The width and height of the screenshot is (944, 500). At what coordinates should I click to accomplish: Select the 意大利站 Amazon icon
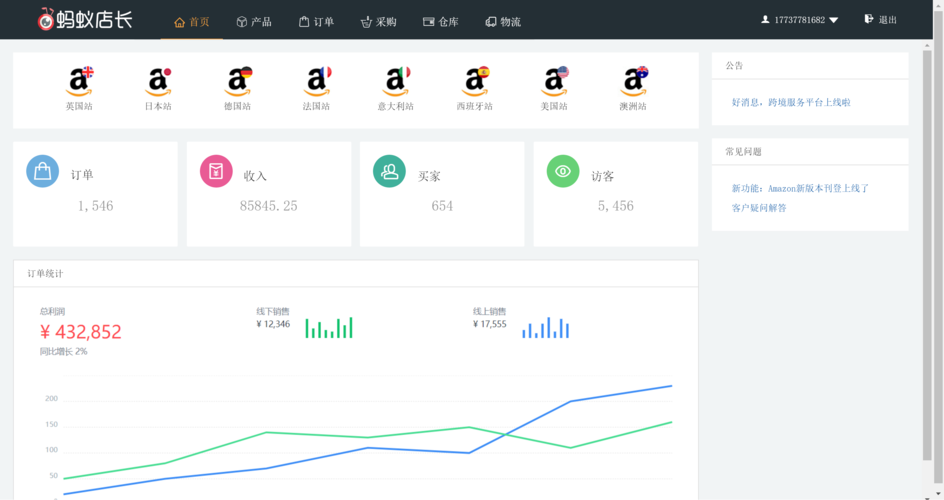(x=396, y=81)
